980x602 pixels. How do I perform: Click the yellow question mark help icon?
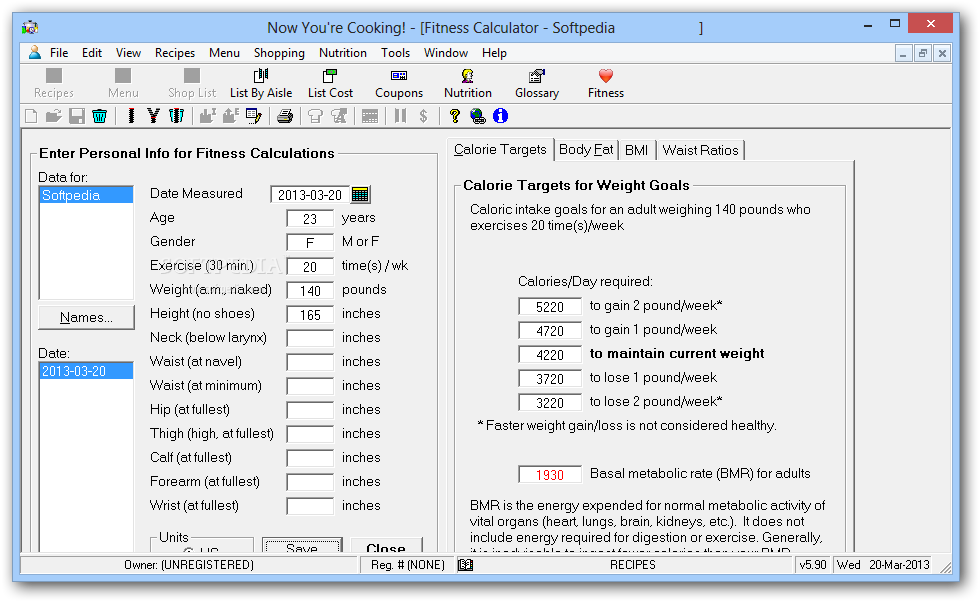pyautogui.click(x=454, y=116)
